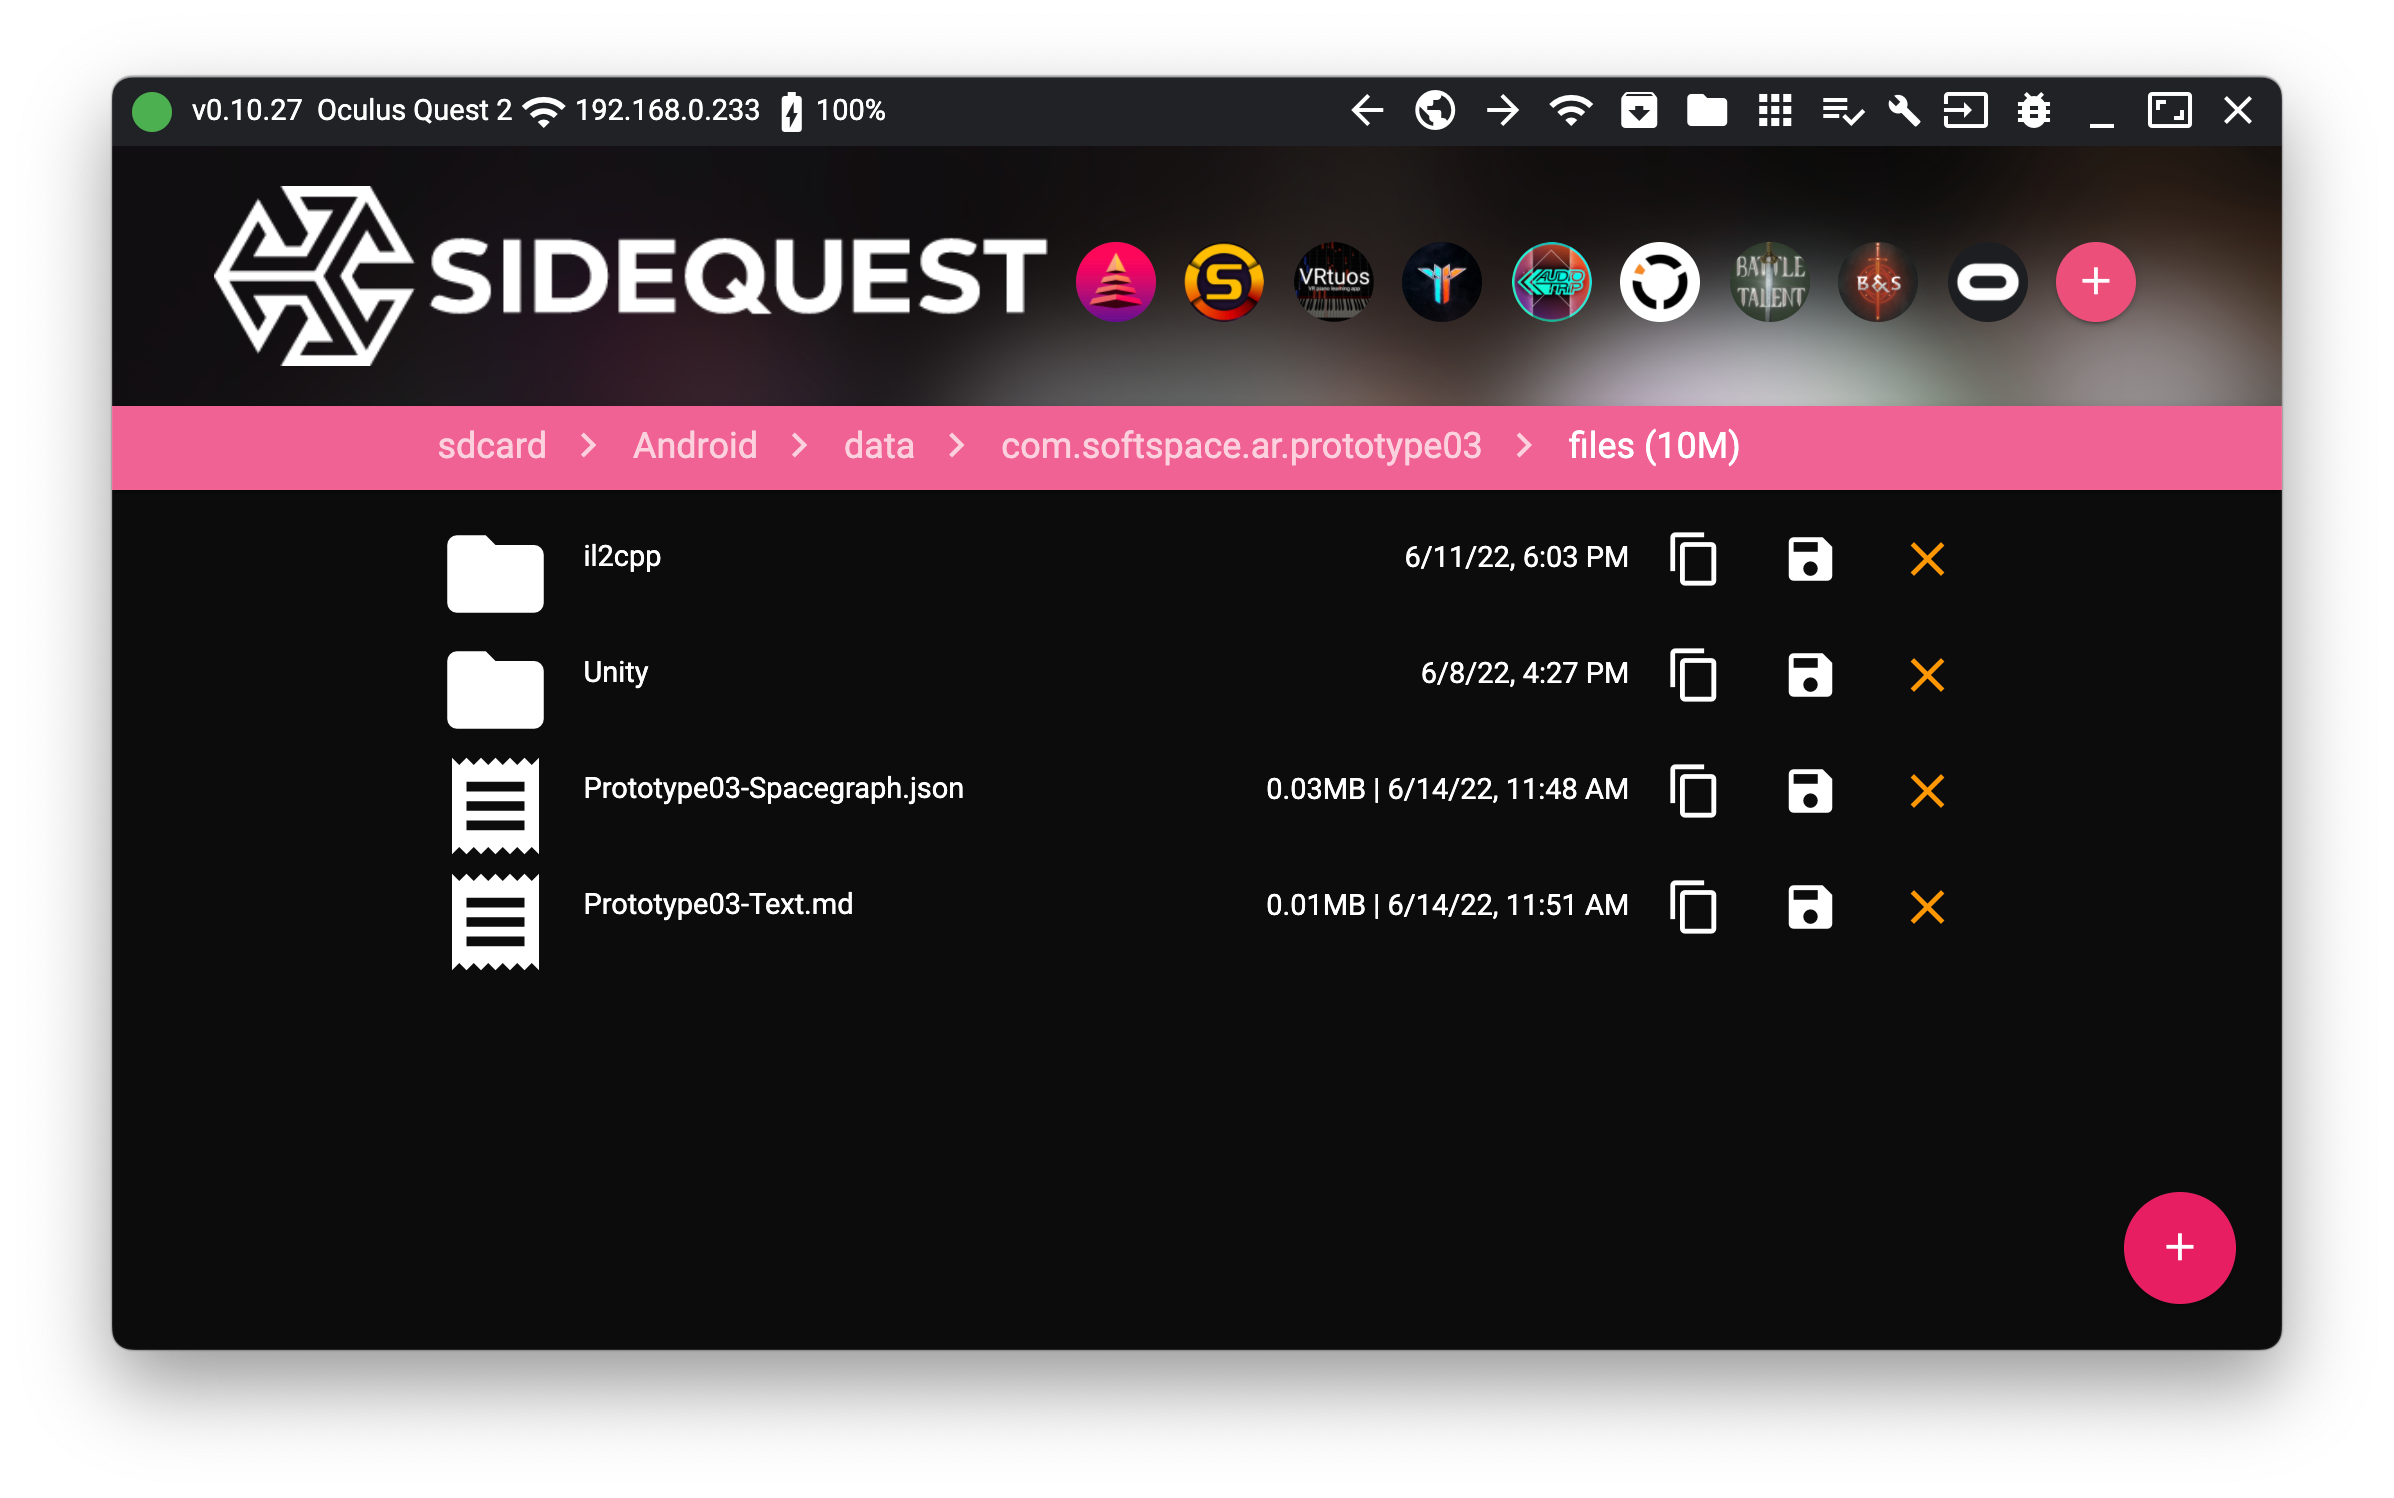Click the Oculus Quest 2 device label
Screen dimensions: 2394x1498
coord(414,110)
